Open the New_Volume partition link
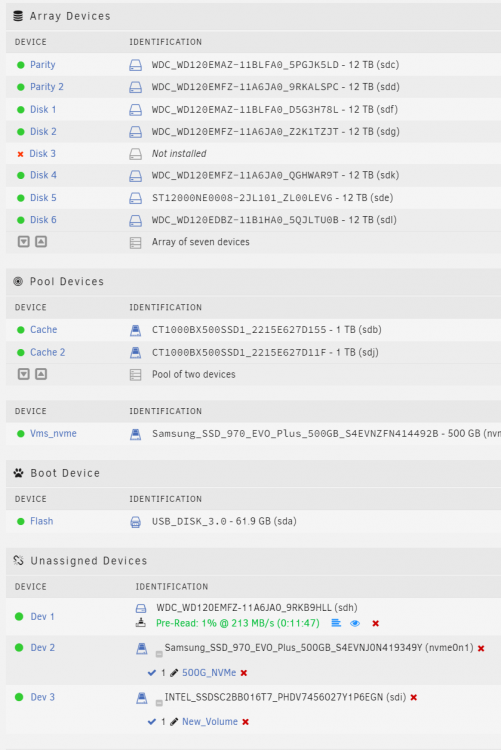 coord(210,721)
